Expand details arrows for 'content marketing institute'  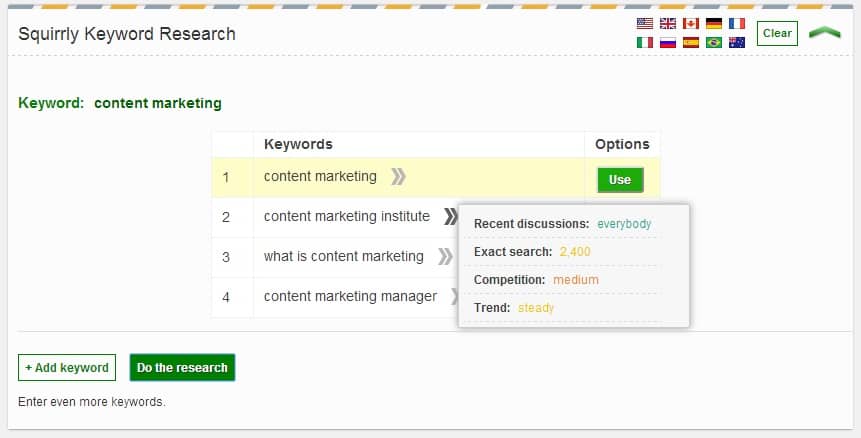[x=450, y=216]
